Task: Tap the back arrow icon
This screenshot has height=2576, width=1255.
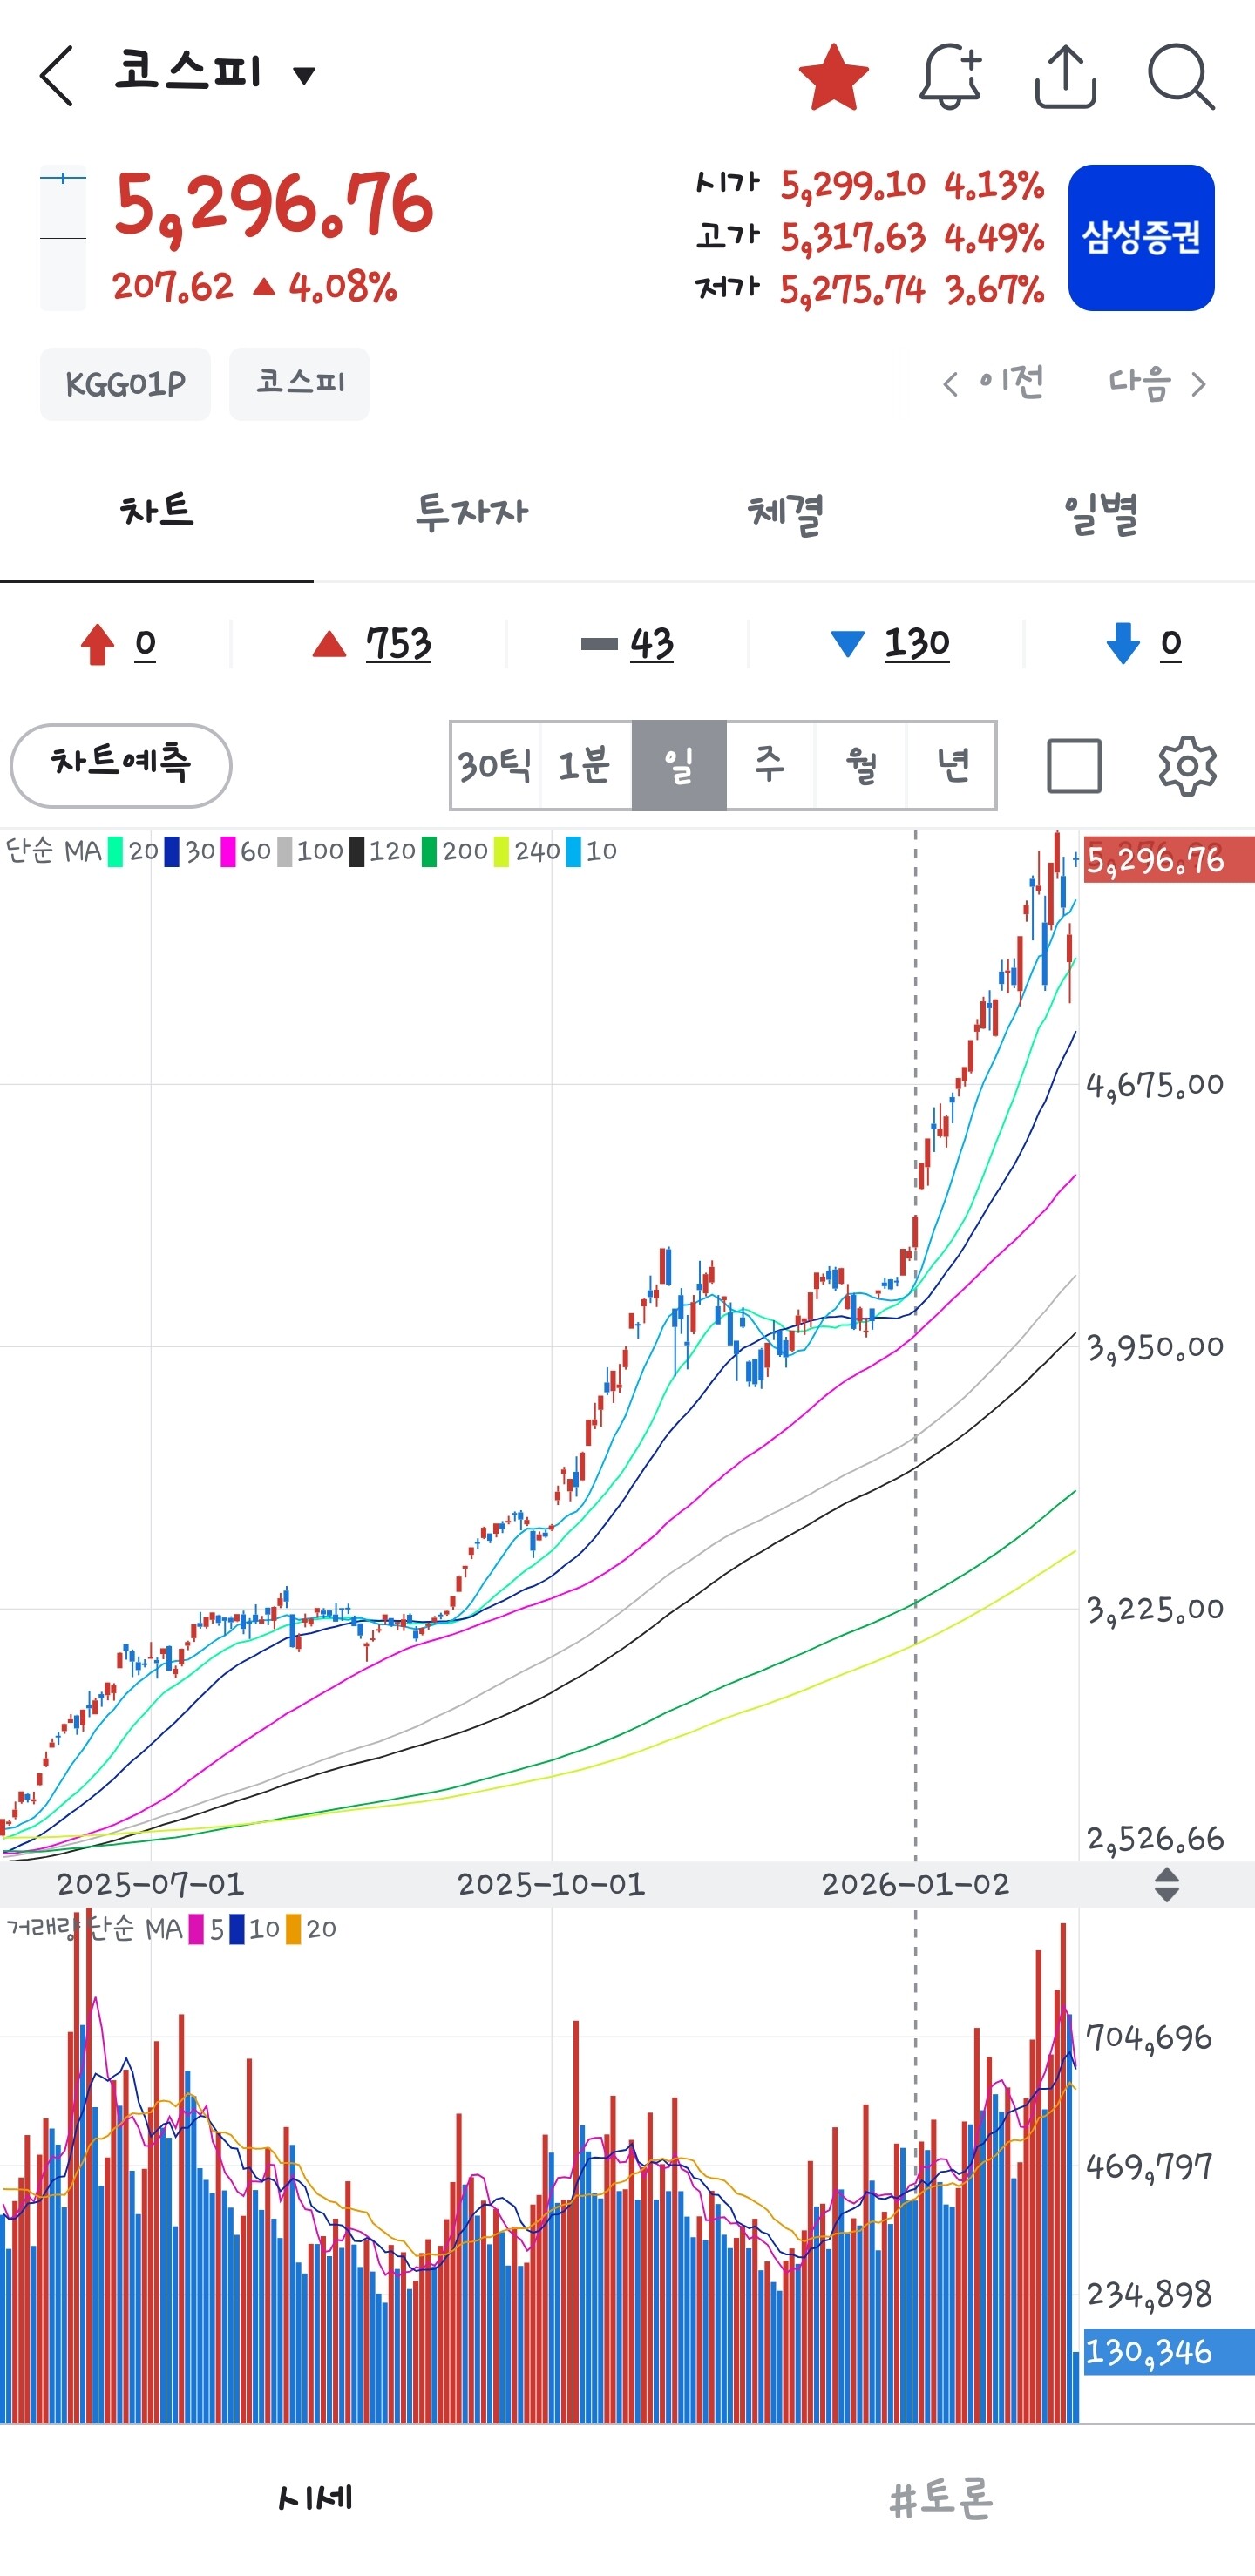Action: click(x=57, y=76)
